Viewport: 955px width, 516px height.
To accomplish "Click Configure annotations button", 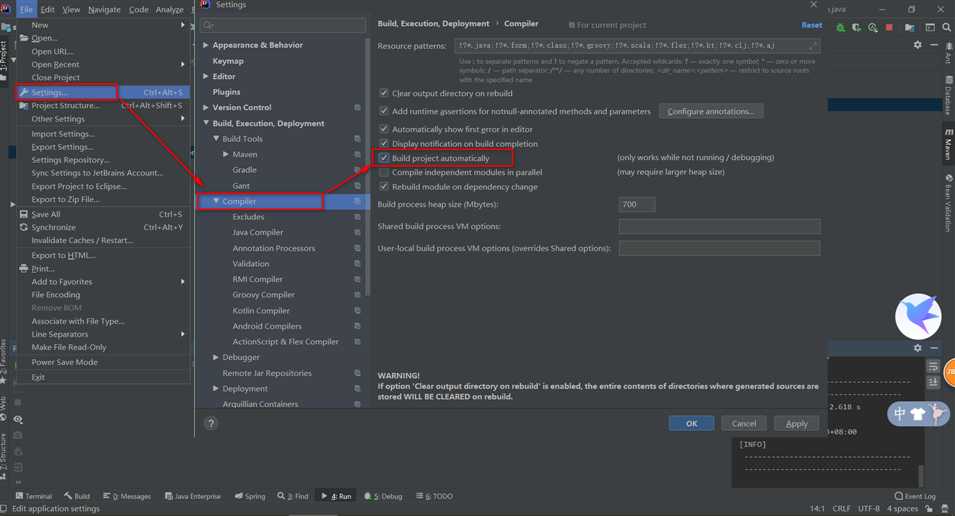I will coord(711,111).
